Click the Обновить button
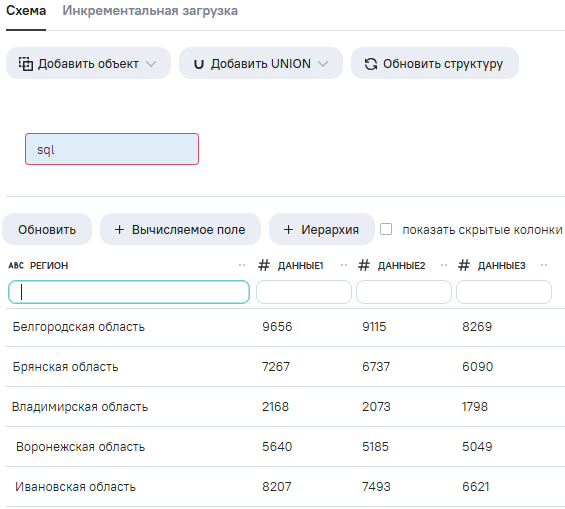The height and width of the screenshot is (509, 565). (x=47, y=229)
